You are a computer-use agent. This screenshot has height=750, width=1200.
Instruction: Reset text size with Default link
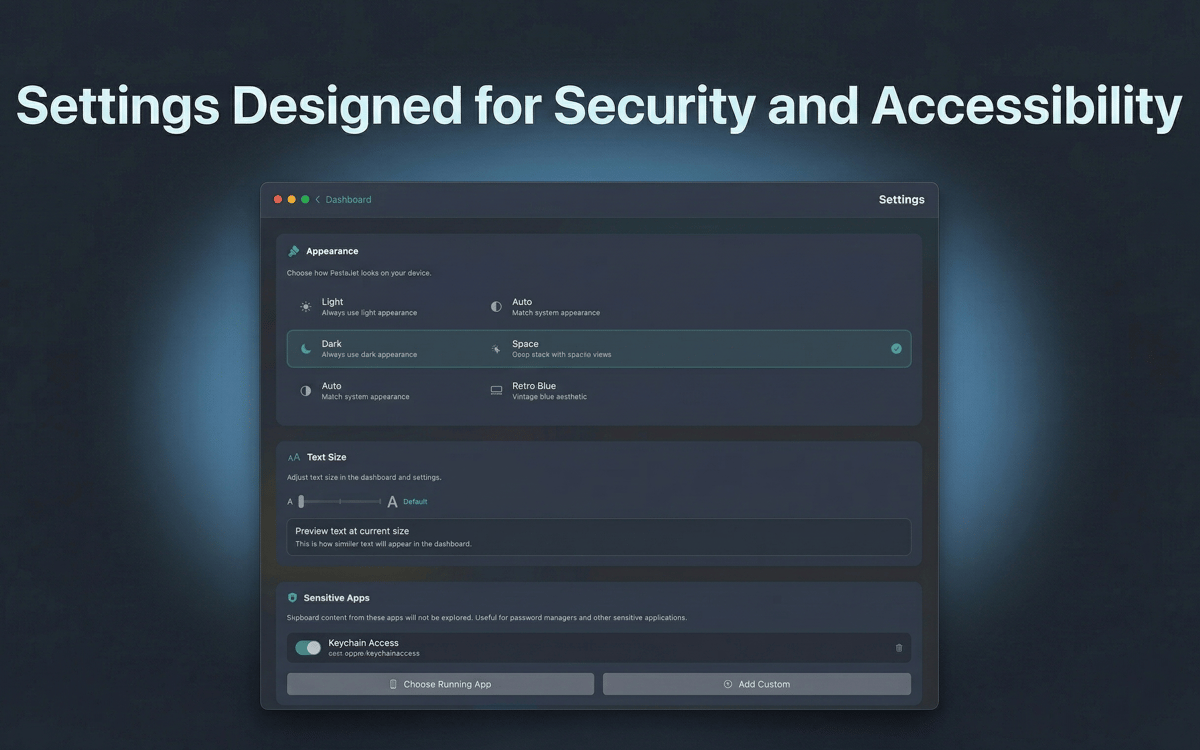(x=415, y=502)
